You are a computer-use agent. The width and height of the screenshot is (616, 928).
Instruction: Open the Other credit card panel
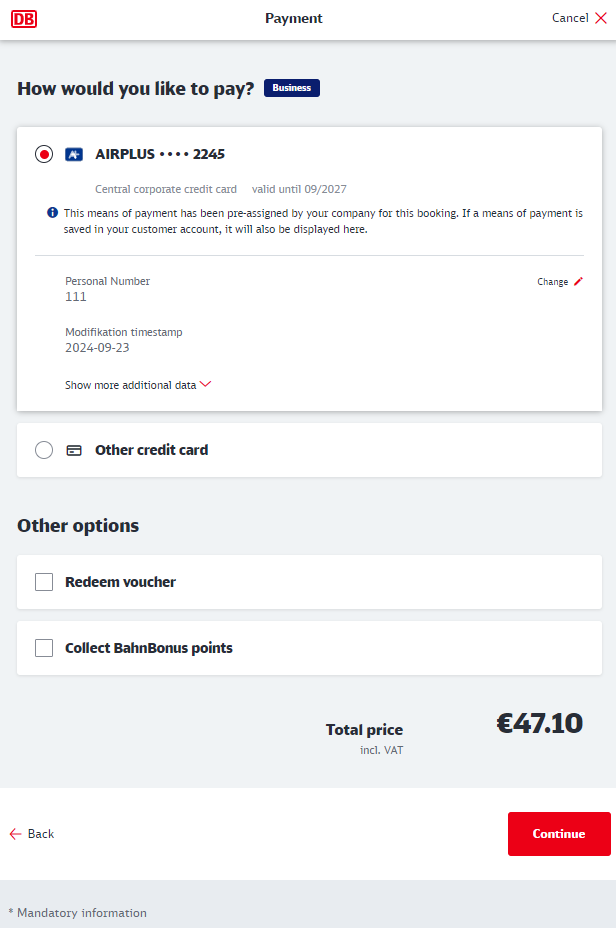(x=309, y=450)
